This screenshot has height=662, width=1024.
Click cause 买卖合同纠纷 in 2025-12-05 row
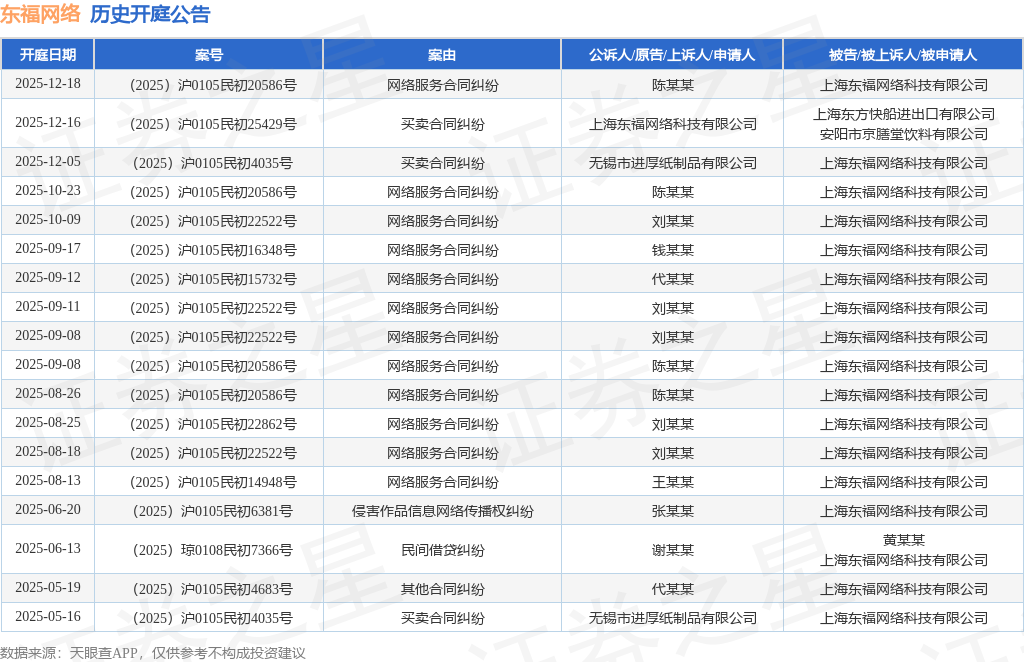(442, 163)
